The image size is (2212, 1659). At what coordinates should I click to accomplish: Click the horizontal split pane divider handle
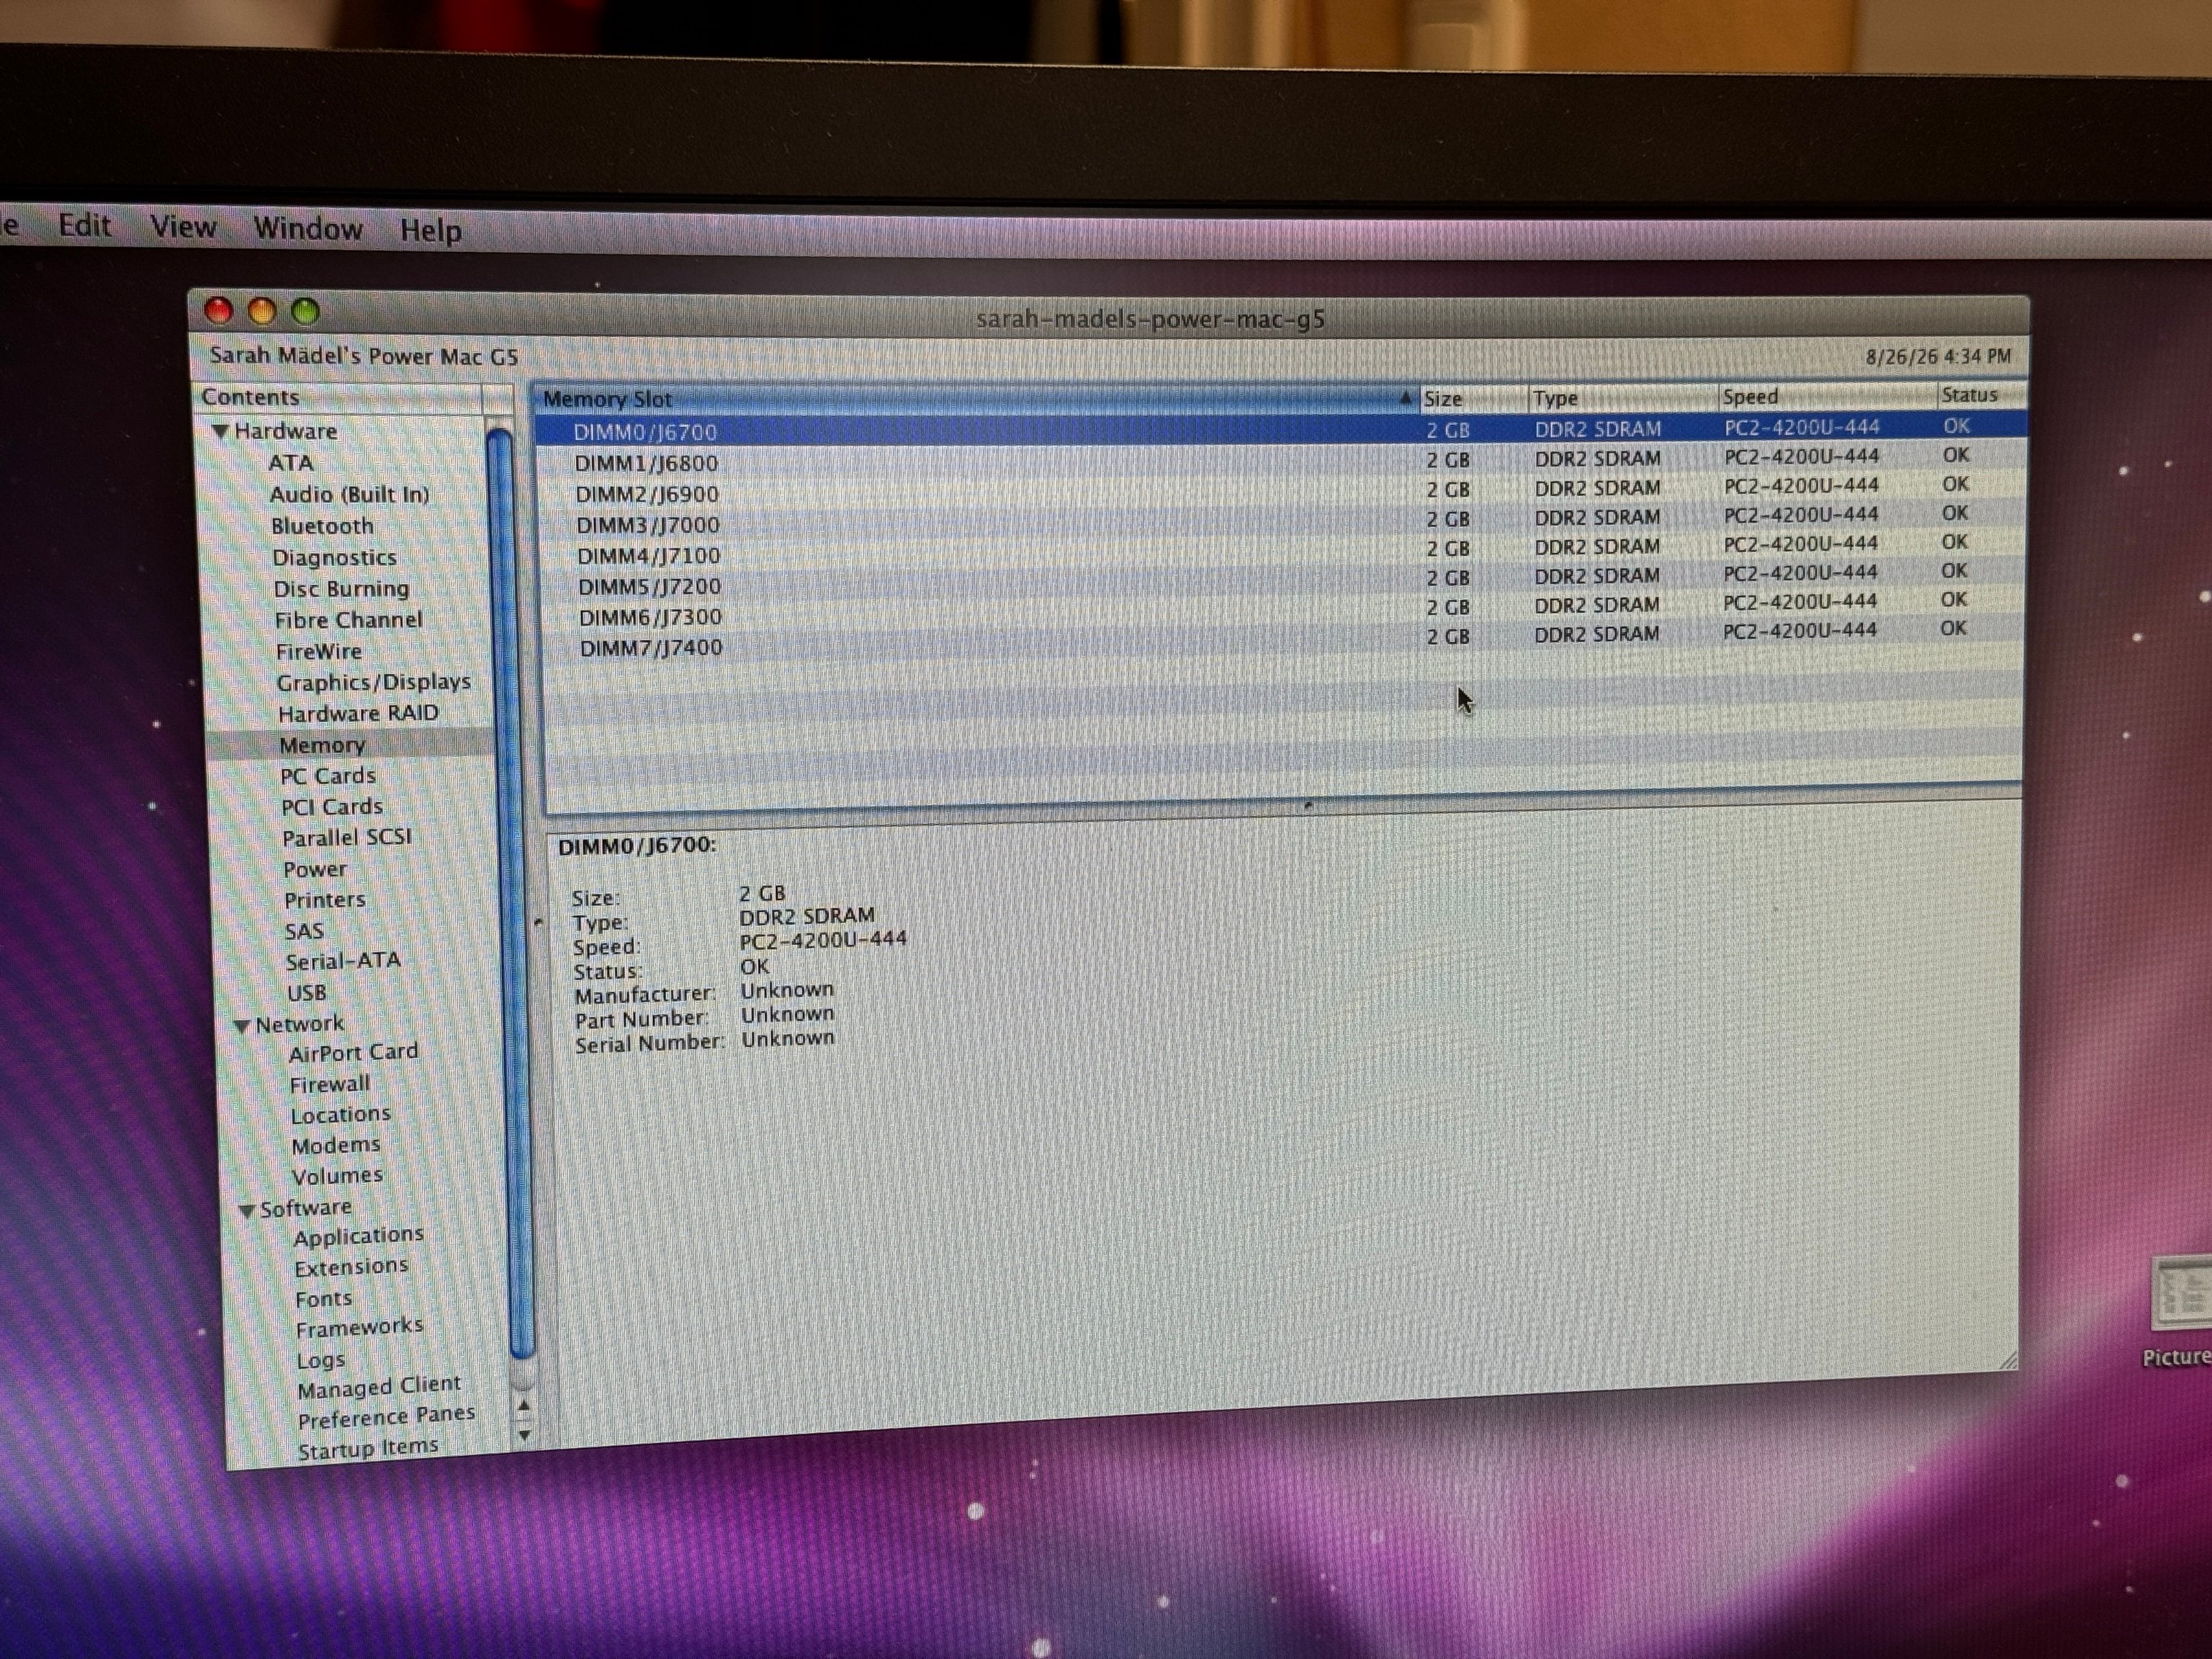(1308, 804)
